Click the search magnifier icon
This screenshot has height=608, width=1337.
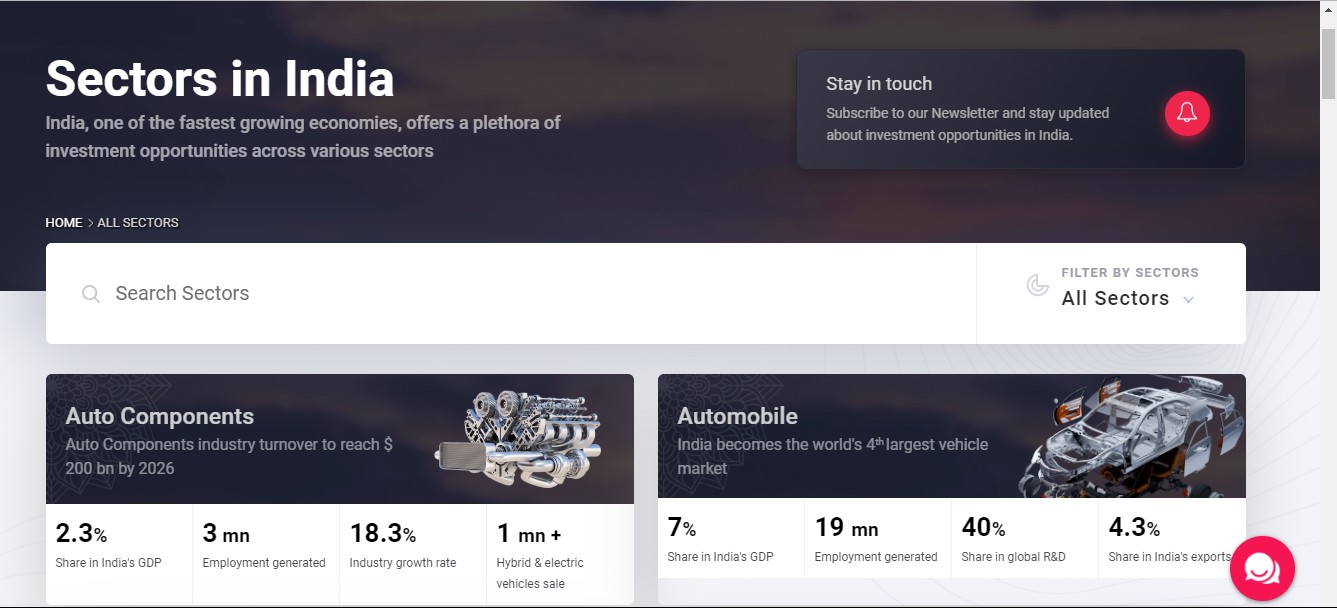tap(91, 294)
